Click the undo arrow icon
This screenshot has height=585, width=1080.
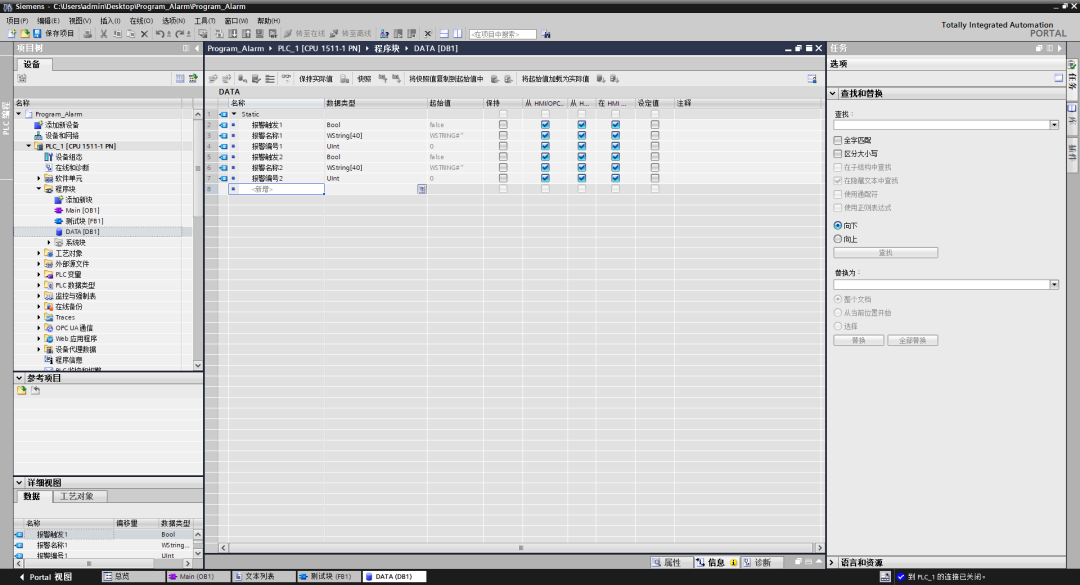click(160, 34)
